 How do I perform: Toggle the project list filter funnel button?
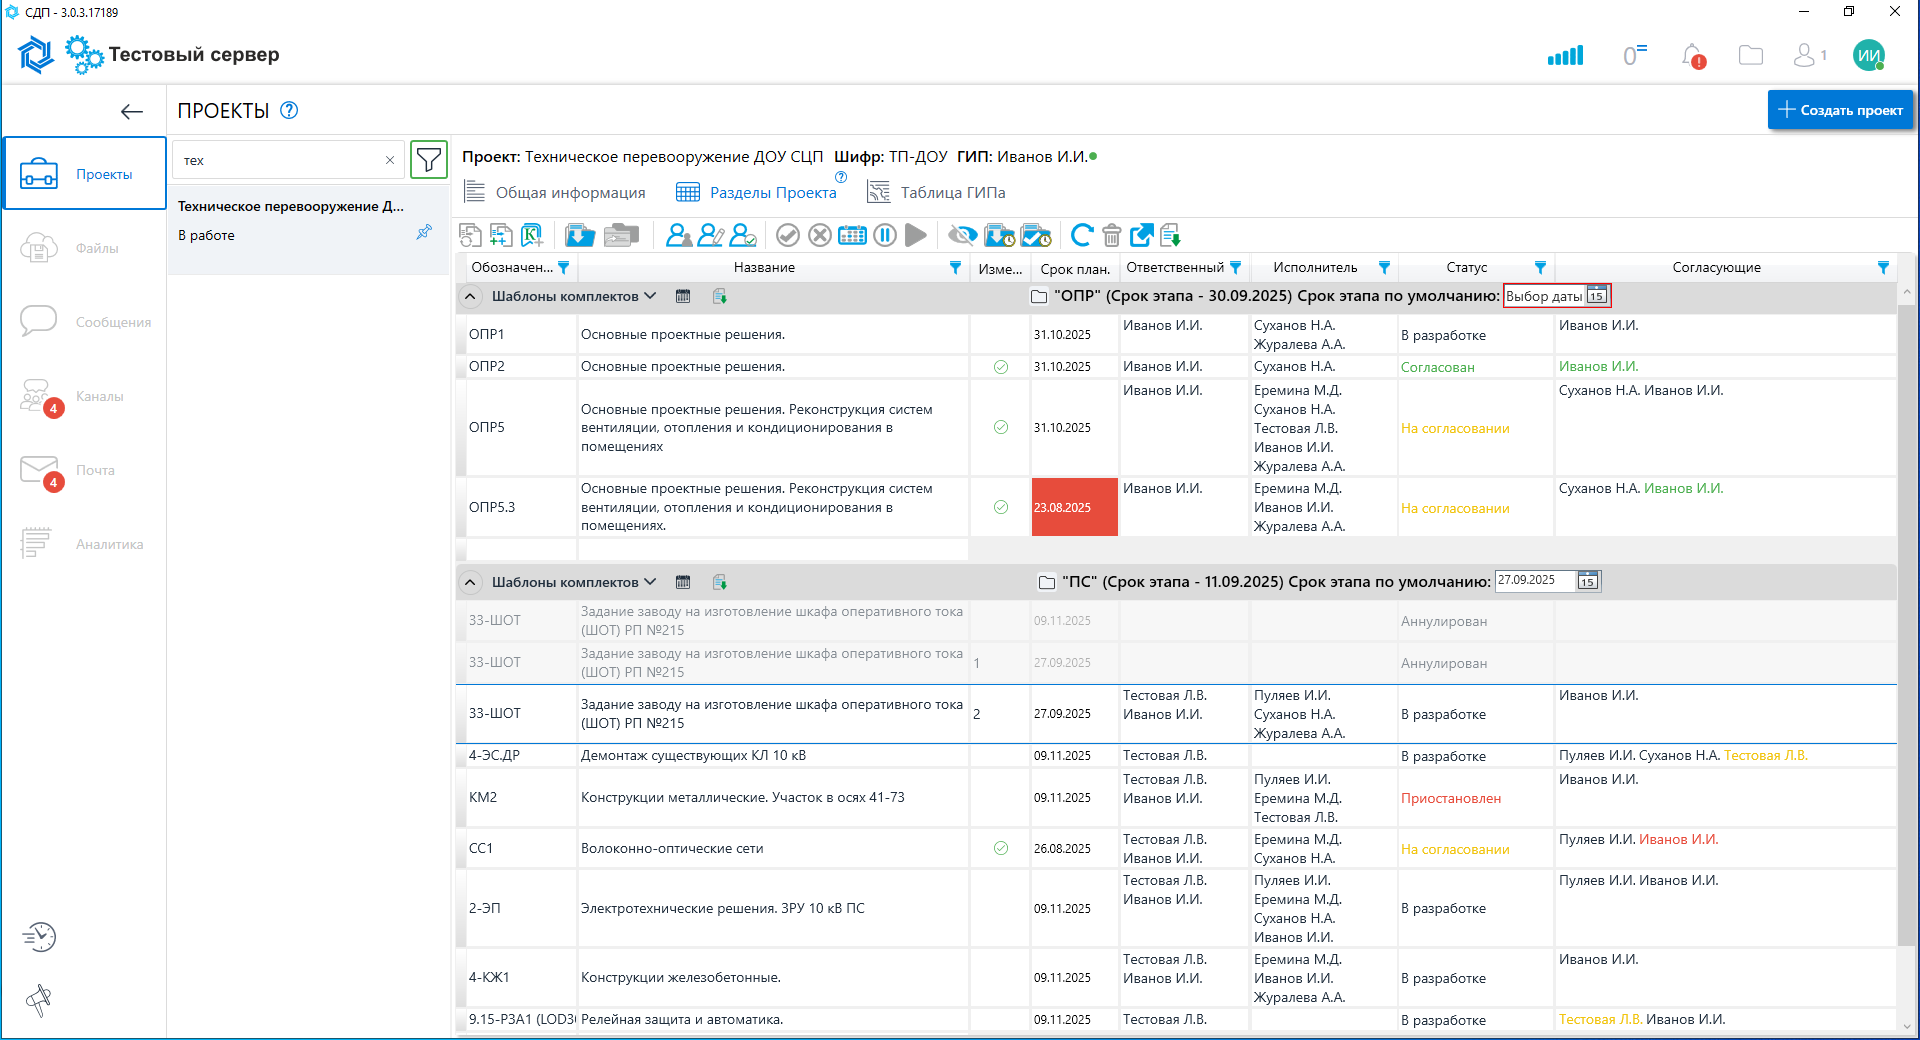point(429,160)
